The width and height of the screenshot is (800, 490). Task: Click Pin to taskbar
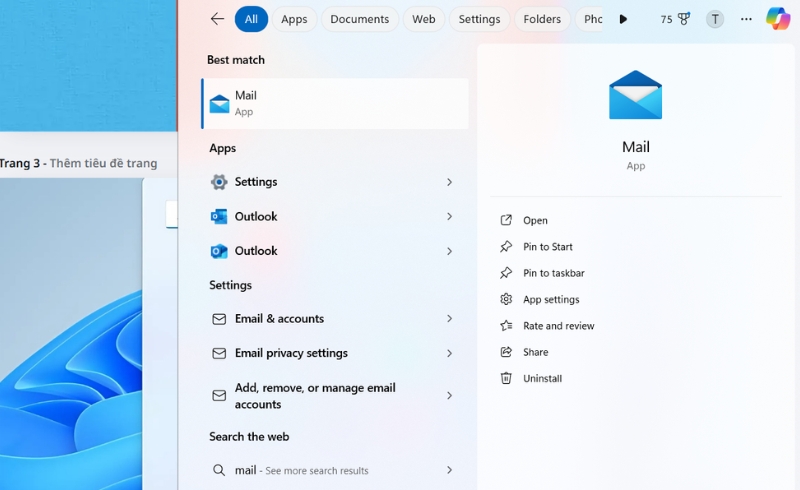pyautogui.click(x=554, y=273)
